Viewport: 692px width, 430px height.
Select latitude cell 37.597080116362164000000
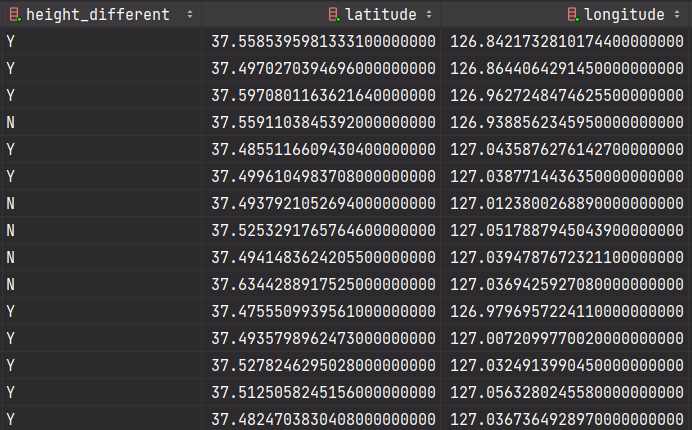coord(321,95)
